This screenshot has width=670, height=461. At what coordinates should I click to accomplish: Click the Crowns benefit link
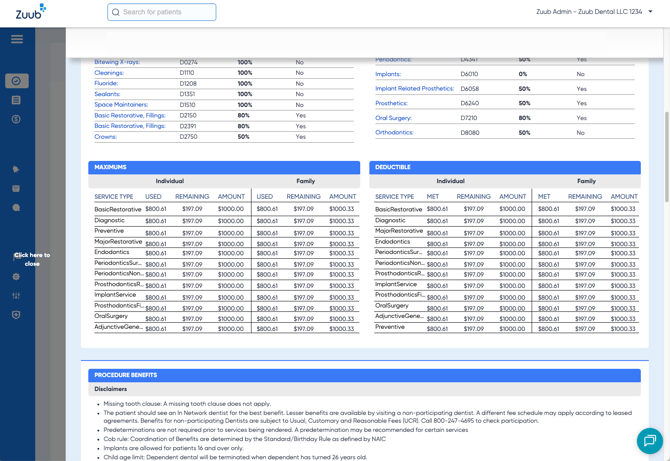tap(105, 137)
